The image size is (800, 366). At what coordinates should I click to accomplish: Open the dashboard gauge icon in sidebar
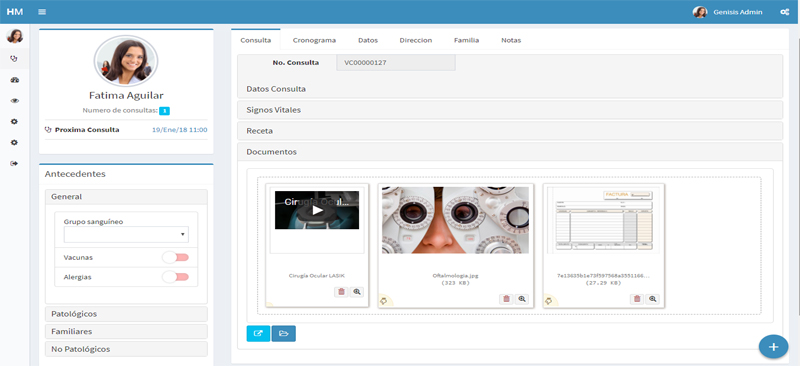(x=14, y=80)
